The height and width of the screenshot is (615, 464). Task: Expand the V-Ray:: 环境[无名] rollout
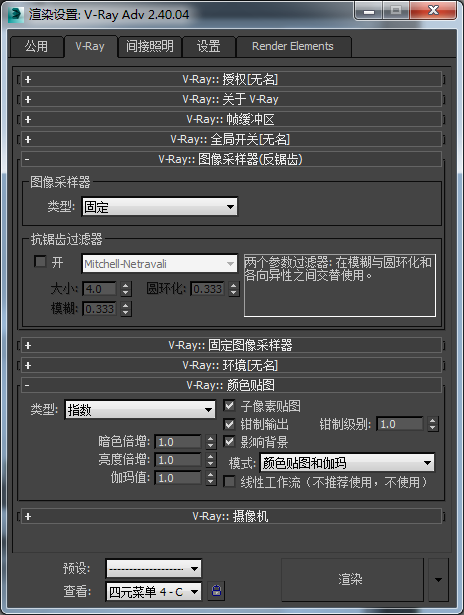point(231,366)
